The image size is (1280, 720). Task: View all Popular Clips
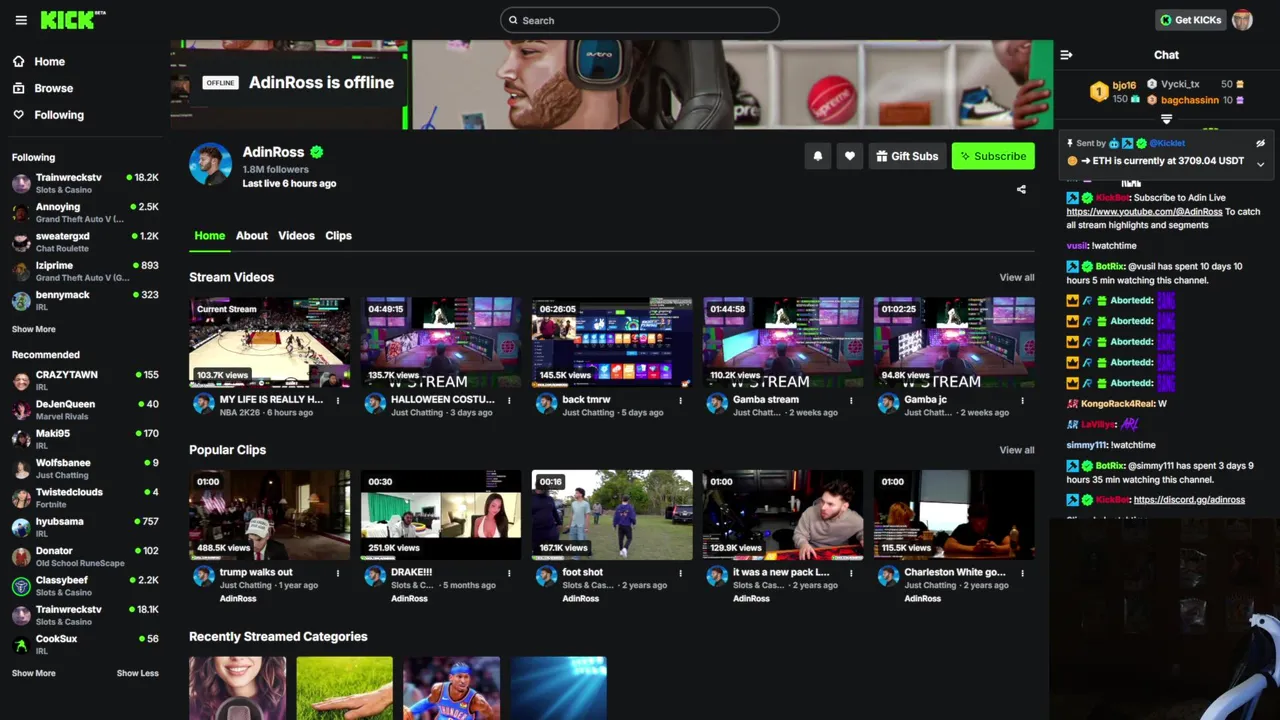pos(1017,450)
